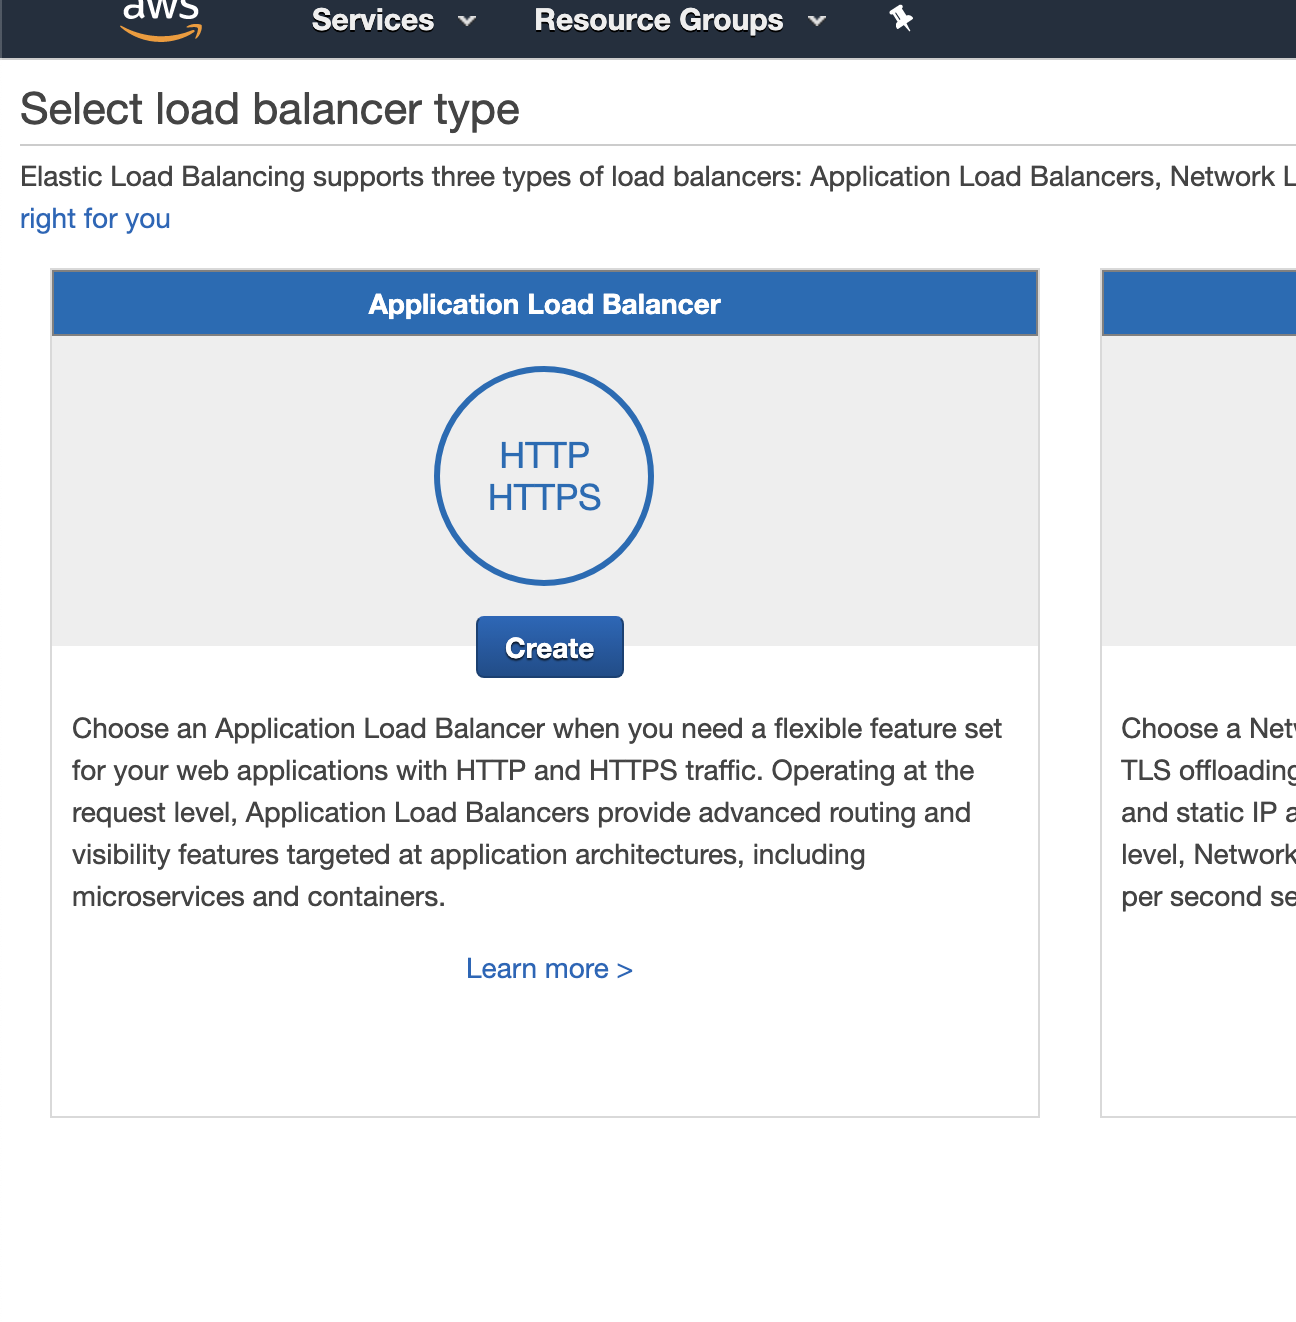Click the HTTP HTTPS circle icon
Viewport: 1296px width, 1322px height.
click(x=544, y=476)
